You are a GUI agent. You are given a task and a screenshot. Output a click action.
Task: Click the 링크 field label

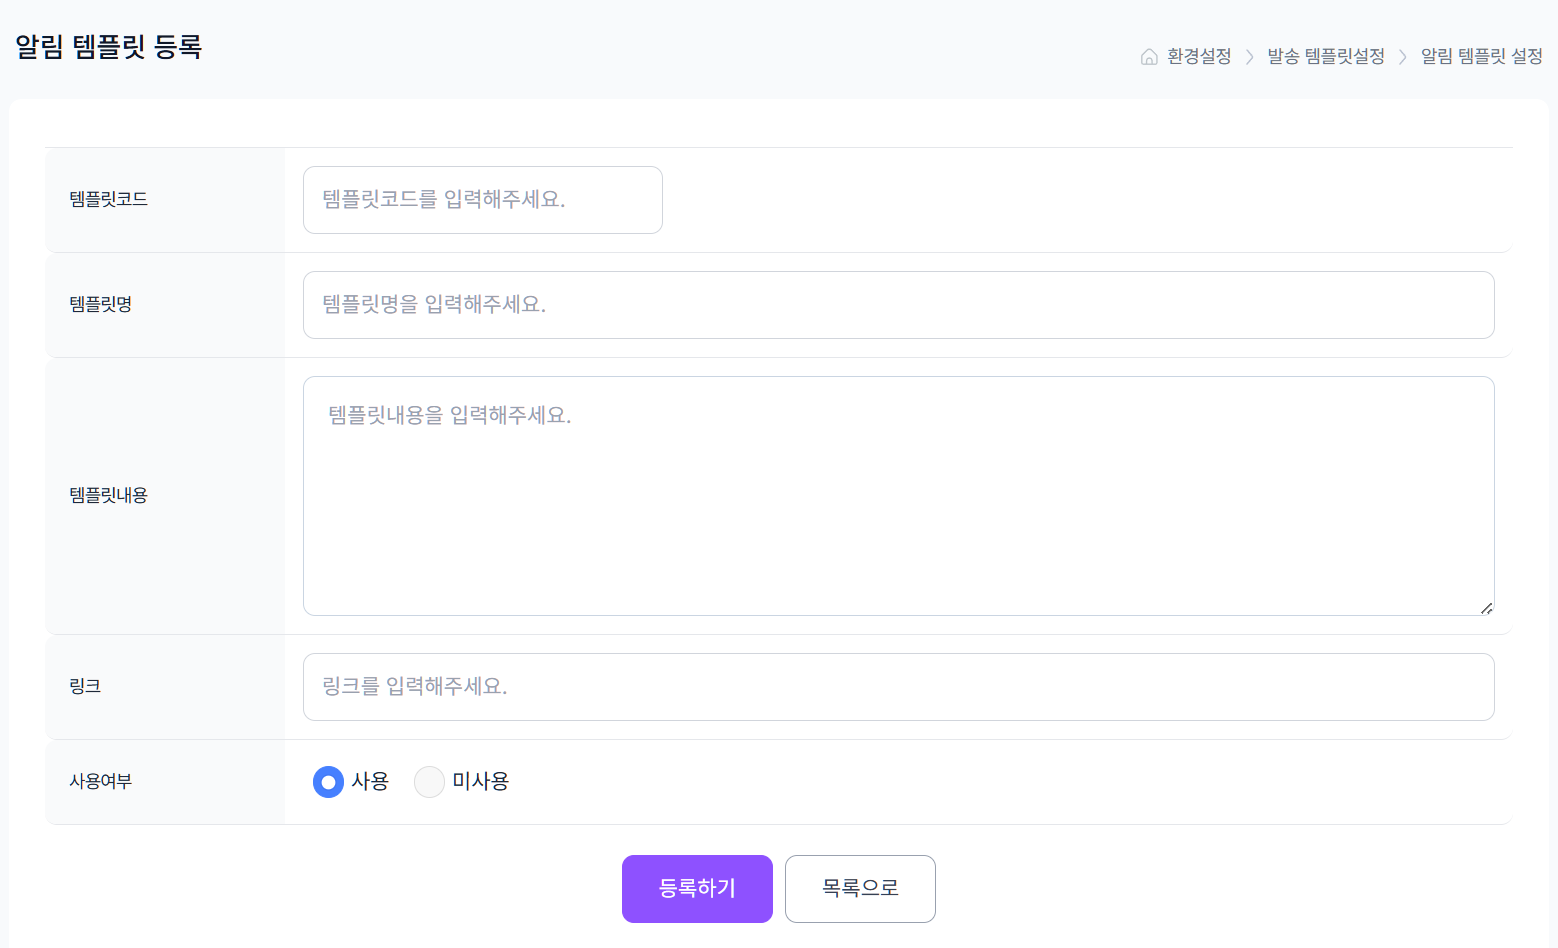point(85,687)
